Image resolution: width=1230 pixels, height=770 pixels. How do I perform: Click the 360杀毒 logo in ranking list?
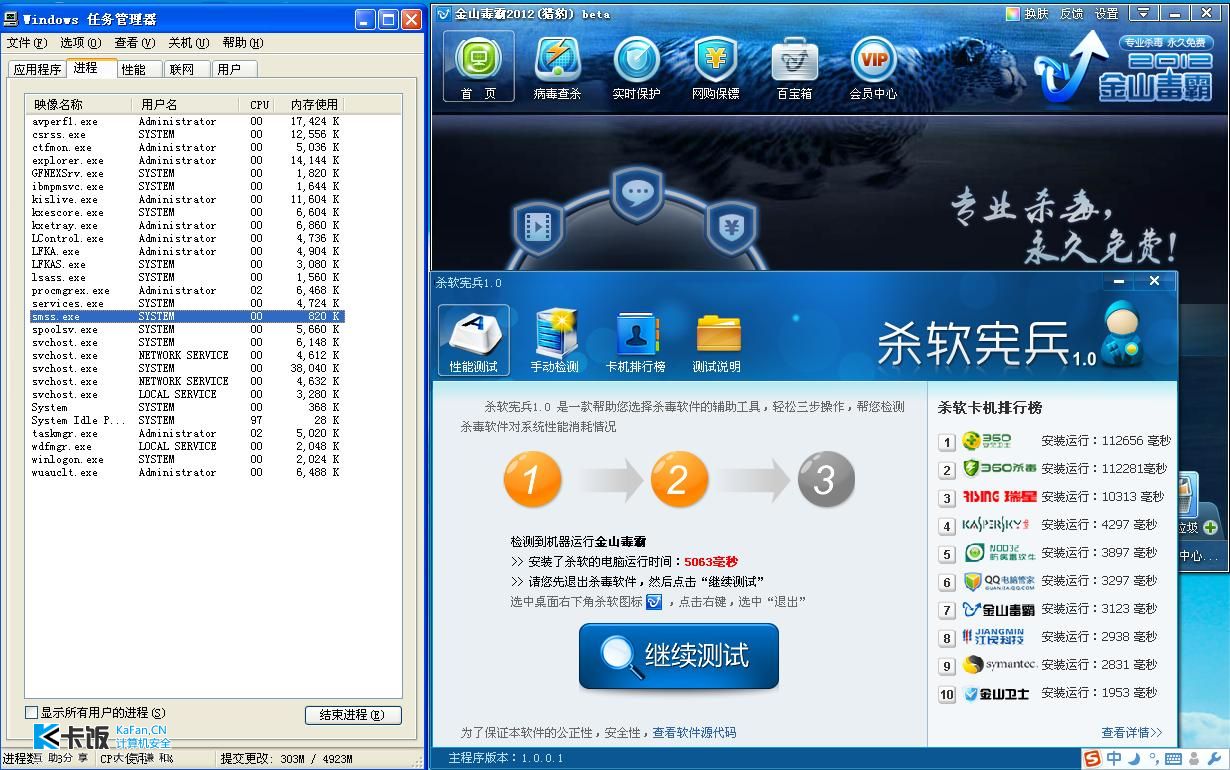(x=999, y=468)
